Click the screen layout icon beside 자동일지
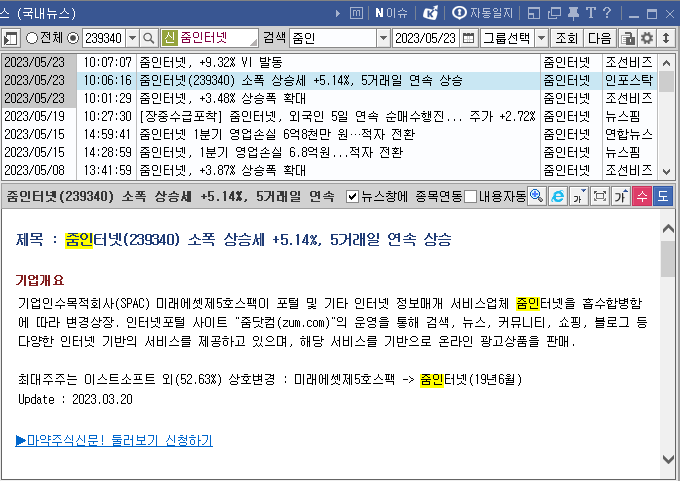Image resolution: width=680 pixels, height=481 pixels. pyautogui.click(x=533, y=13)
